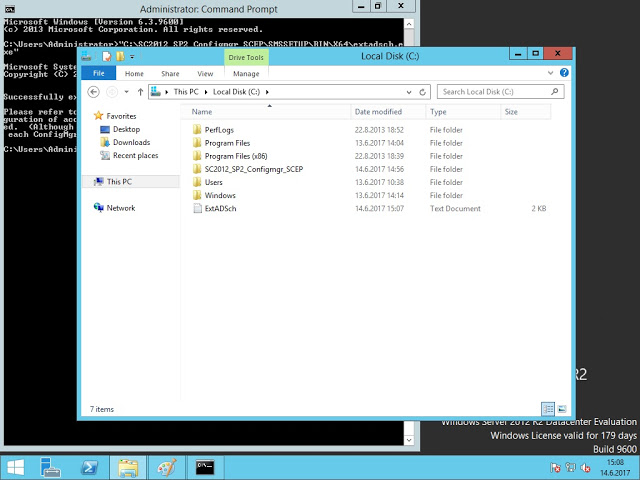Switch to the View ribbon tab
The width and height of the screenshot is (640, 480).
coord(205,74)
